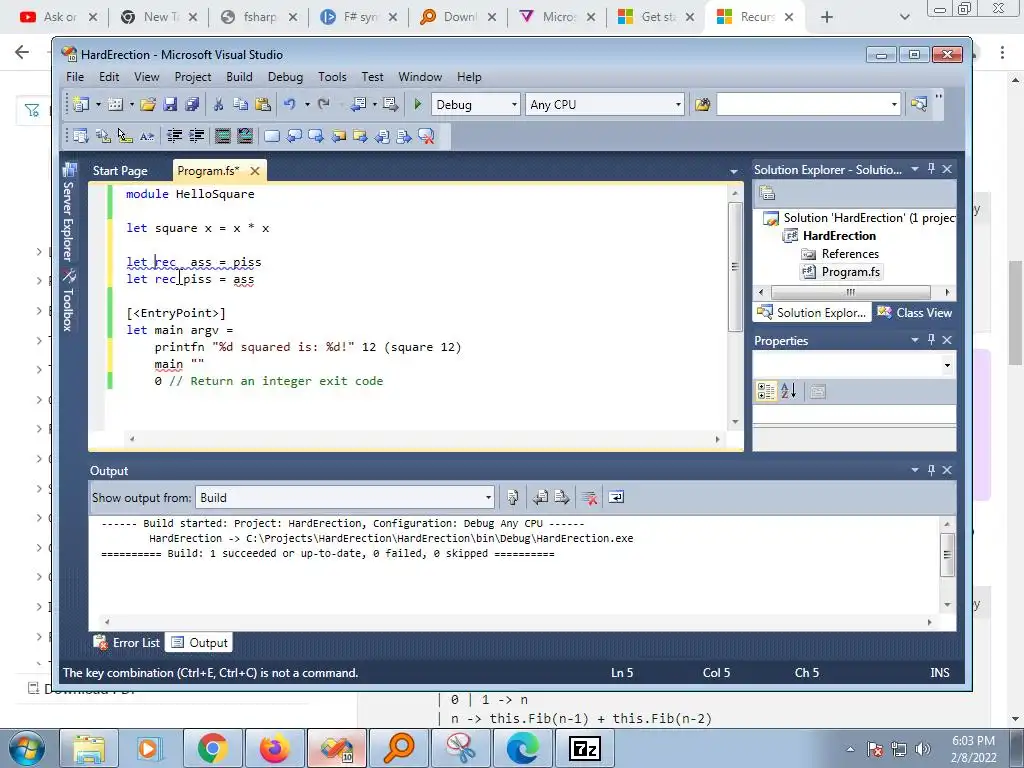Click the Save All icon

pos(192,104)
